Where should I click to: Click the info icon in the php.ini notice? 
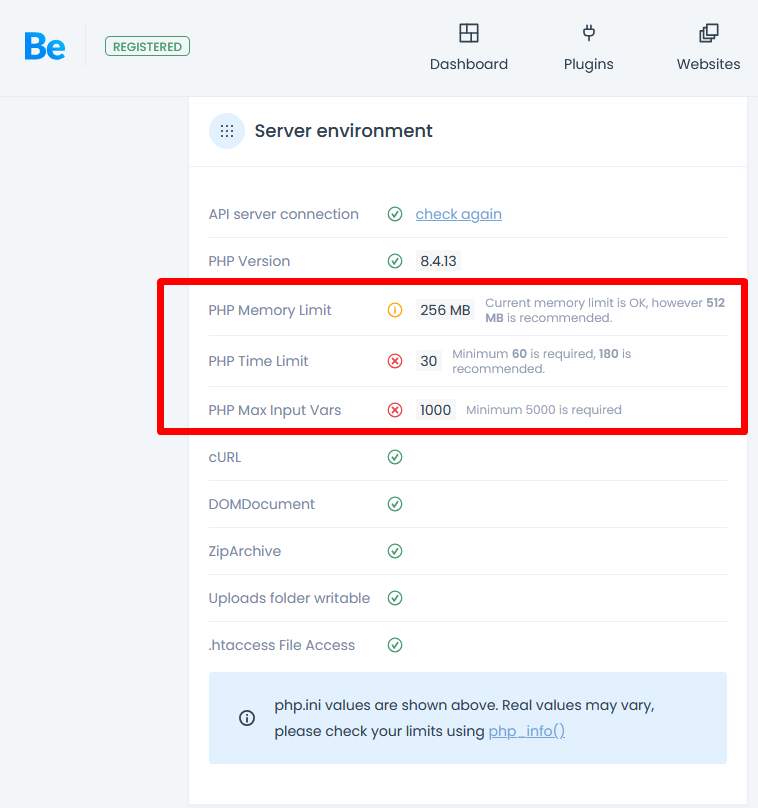(x=247, y=718)
